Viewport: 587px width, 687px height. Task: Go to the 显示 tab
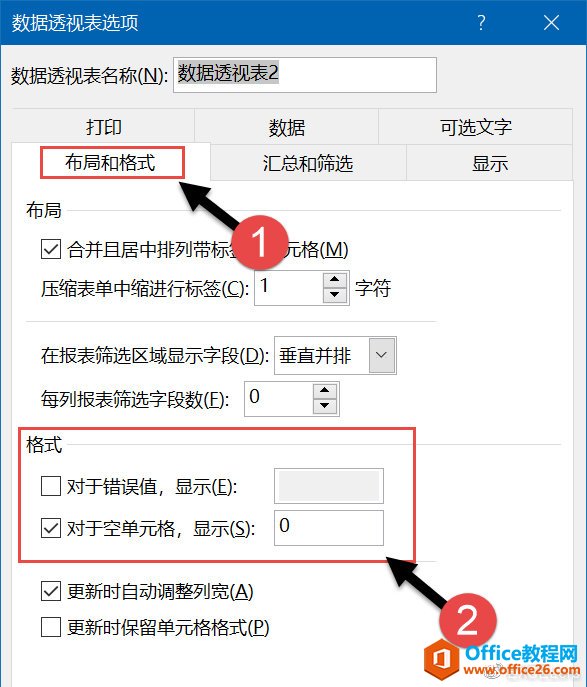(x=490, y=163)
